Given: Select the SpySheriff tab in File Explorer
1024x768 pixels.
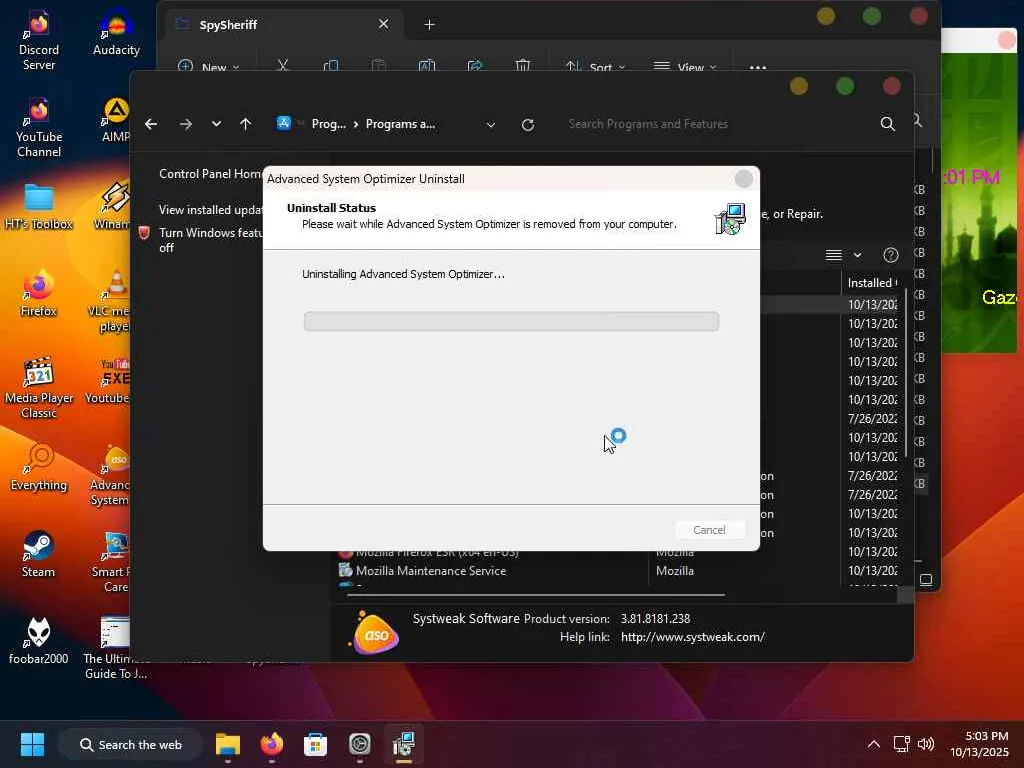Looking at the screenshot, I should tap(283, 25).
